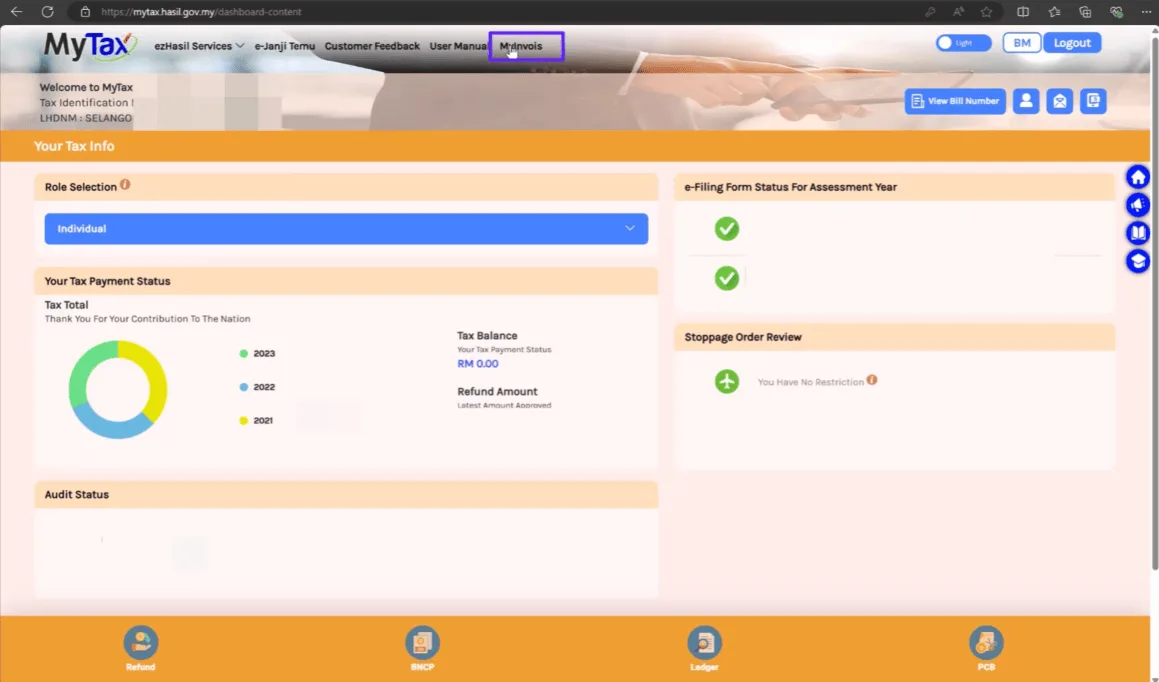The width and height of the screenshot is (1159, 682).
Task: Click the donut chart of tax totals
Action: click(118, 389)
